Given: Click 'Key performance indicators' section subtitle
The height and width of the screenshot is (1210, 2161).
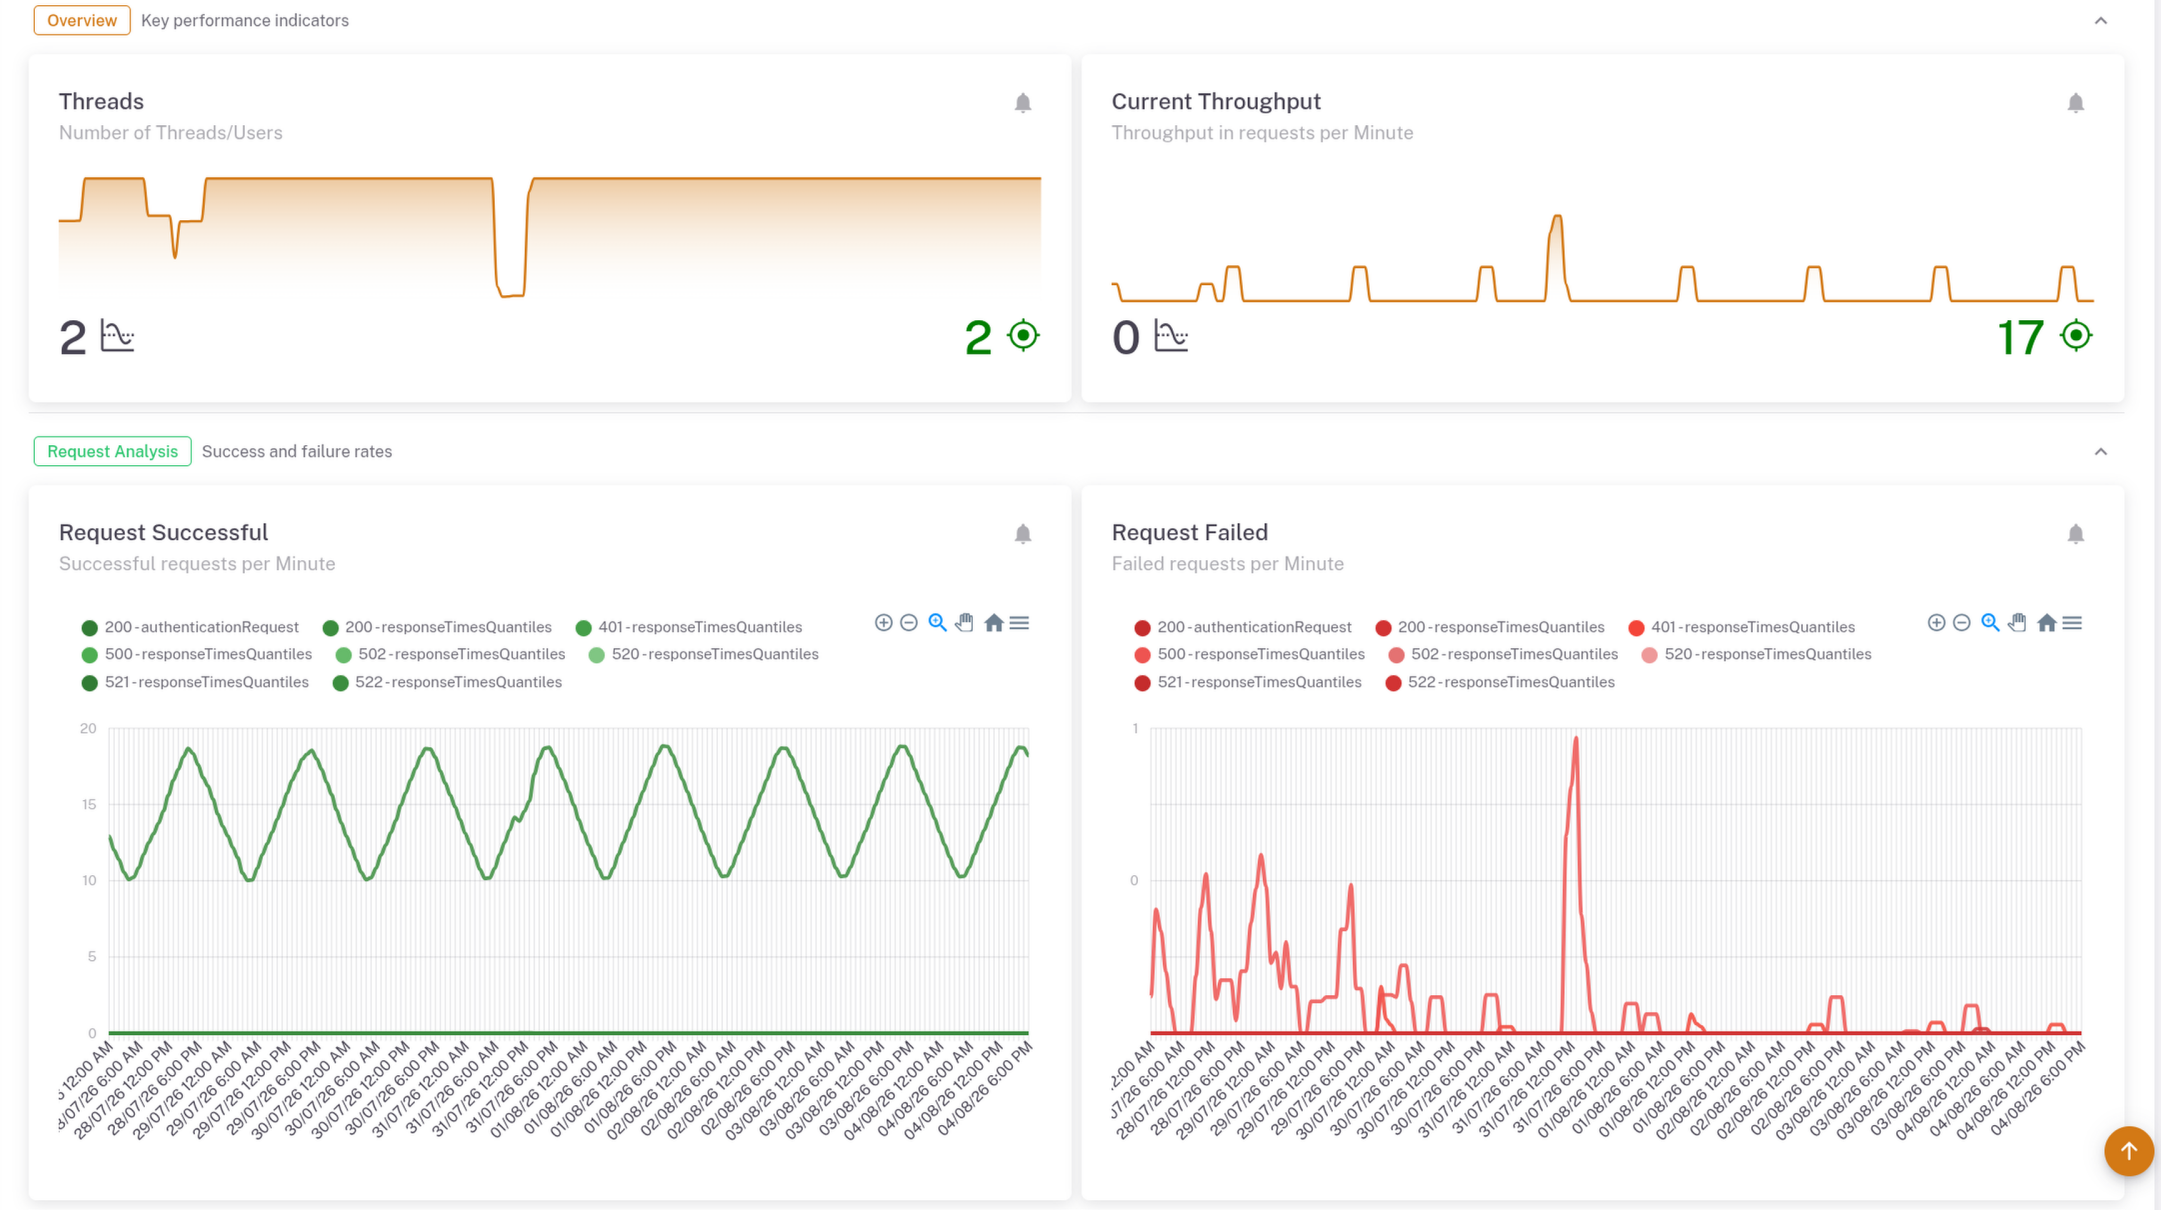Looking at the screenshot, I should pos(245,20).
